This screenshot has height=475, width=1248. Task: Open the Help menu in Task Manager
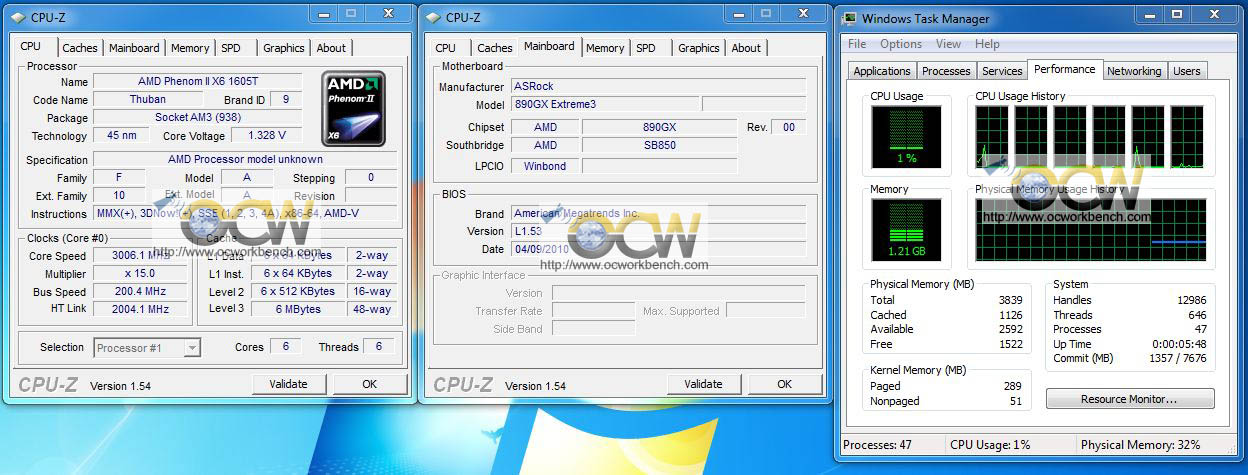click(987, 44)
